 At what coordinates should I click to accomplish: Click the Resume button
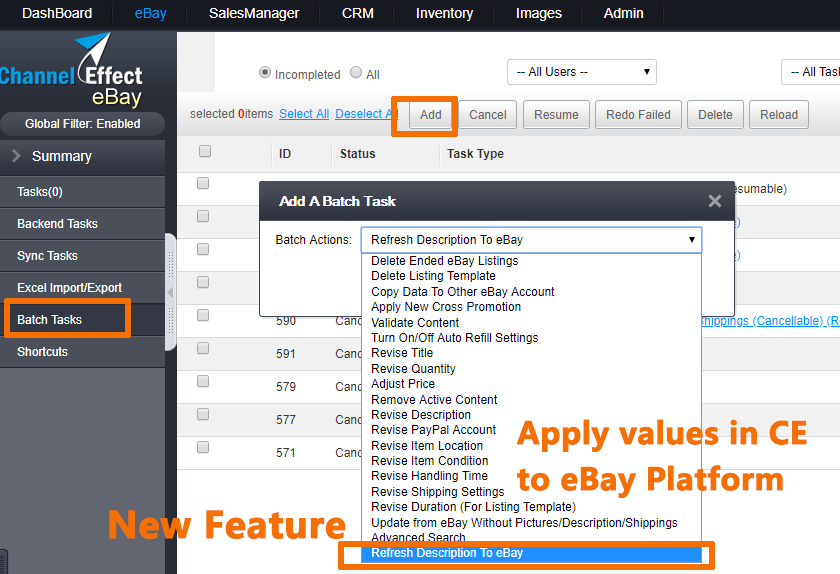click(x=556, y=115)
